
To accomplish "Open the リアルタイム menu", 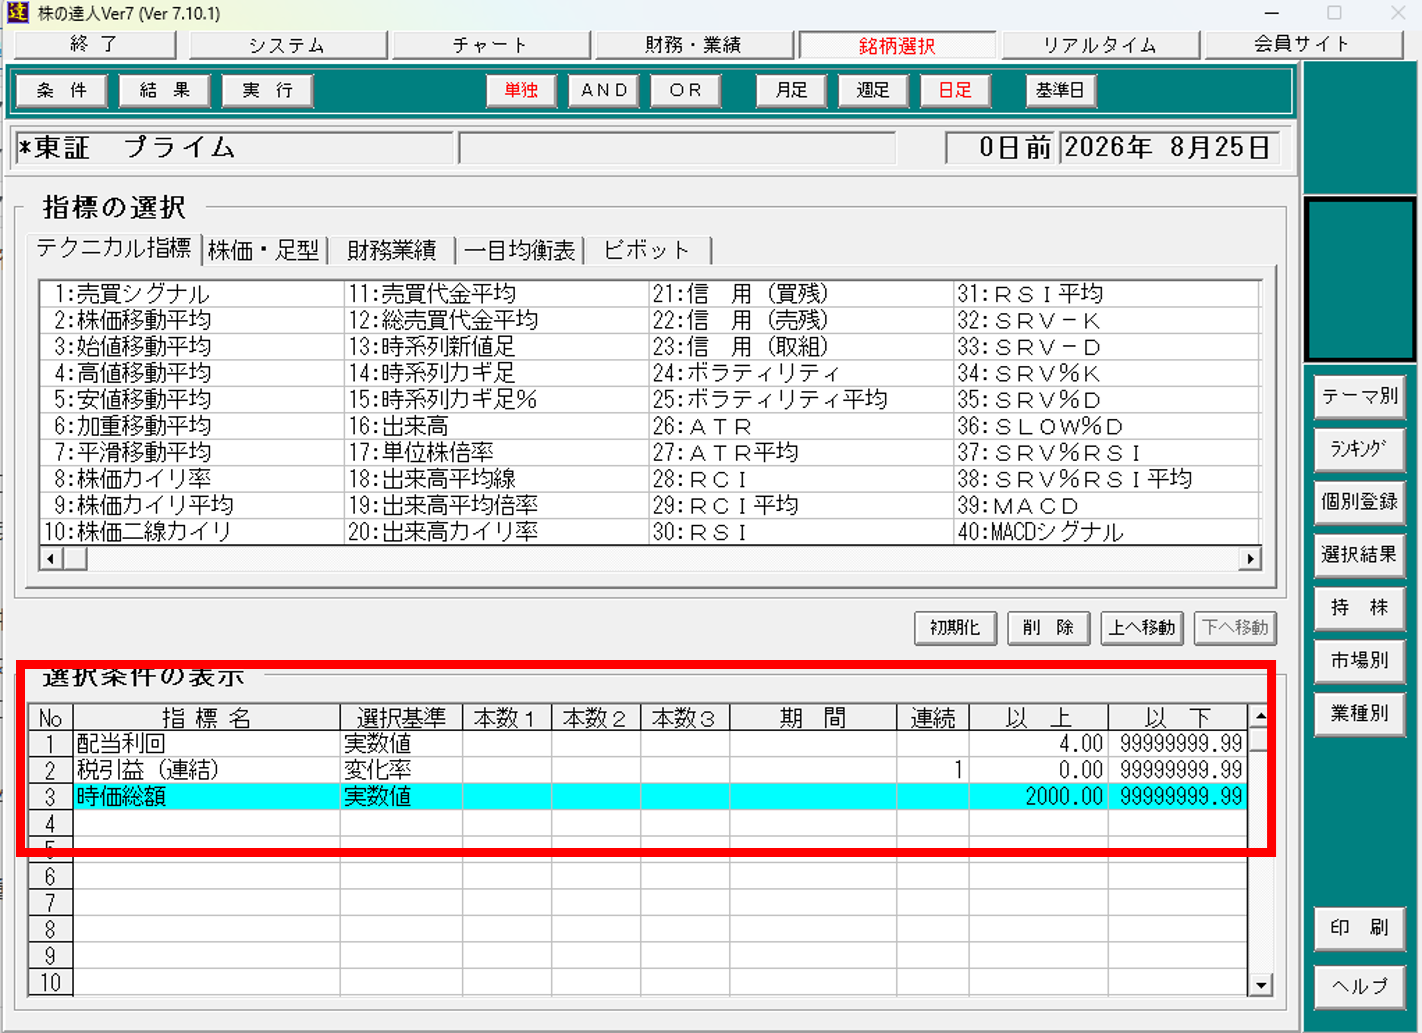I will coord(1100,45).
